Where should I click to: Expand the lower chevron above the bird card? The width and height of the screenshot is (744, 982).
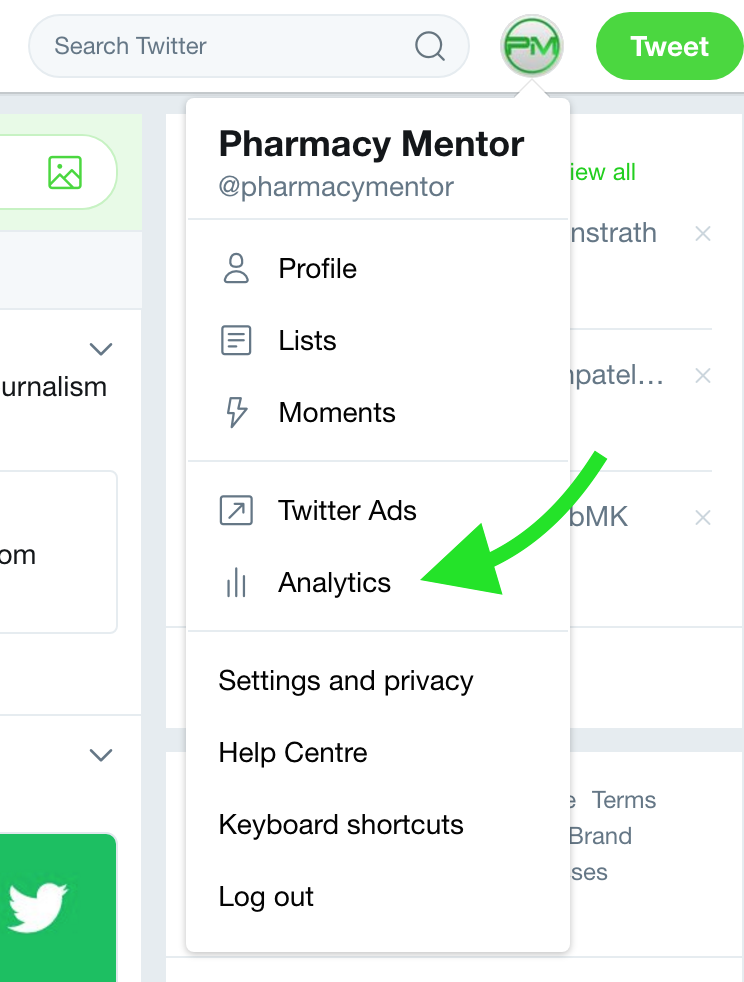(101, 755)
